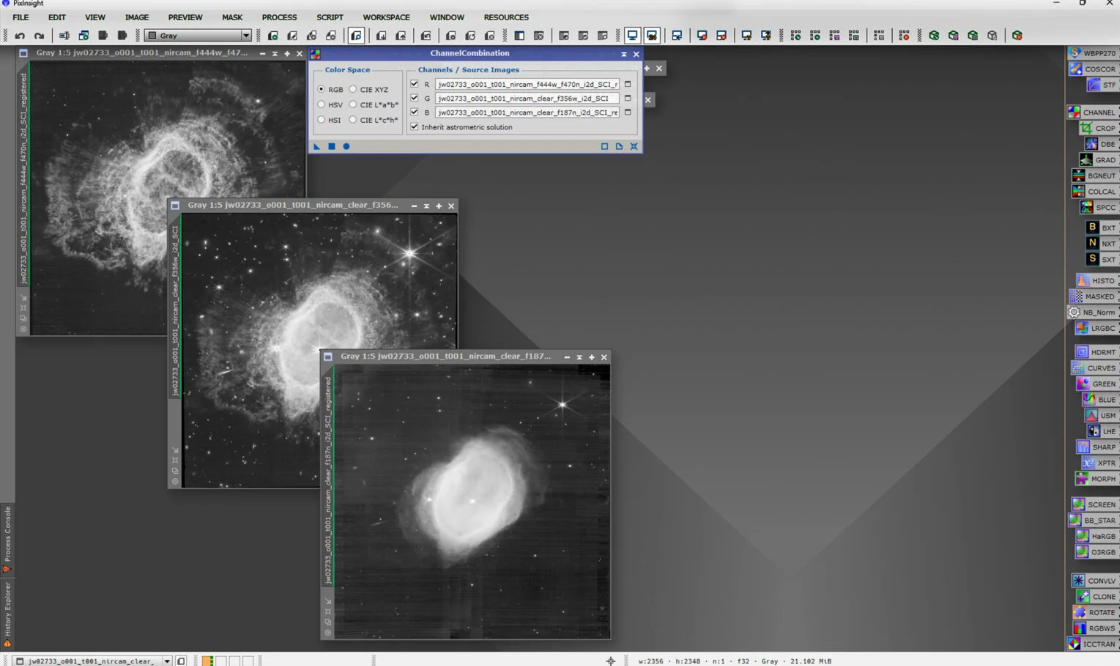Select the CIE XYZ color space
Screen dimensions: 1120x666
[x=353, y=90]
